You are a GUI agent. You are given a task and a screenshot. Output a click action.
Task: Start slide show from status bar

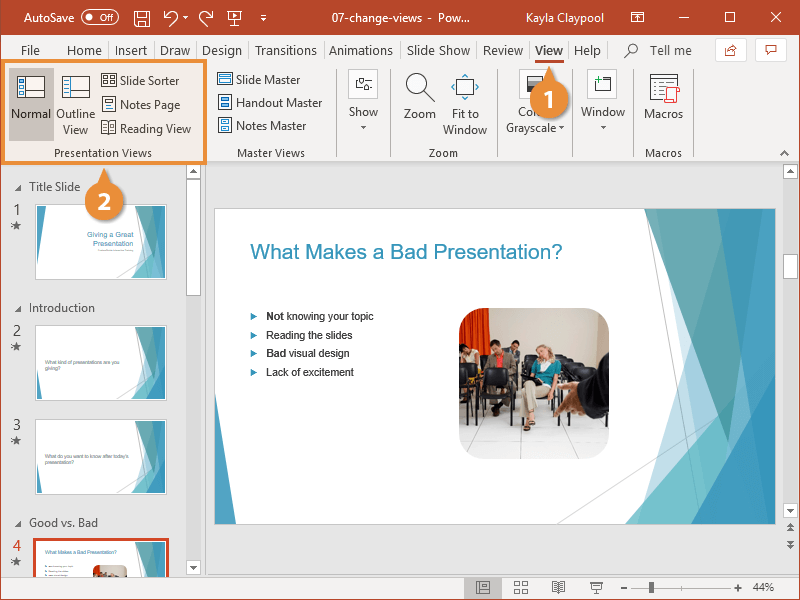click(595, 587)
